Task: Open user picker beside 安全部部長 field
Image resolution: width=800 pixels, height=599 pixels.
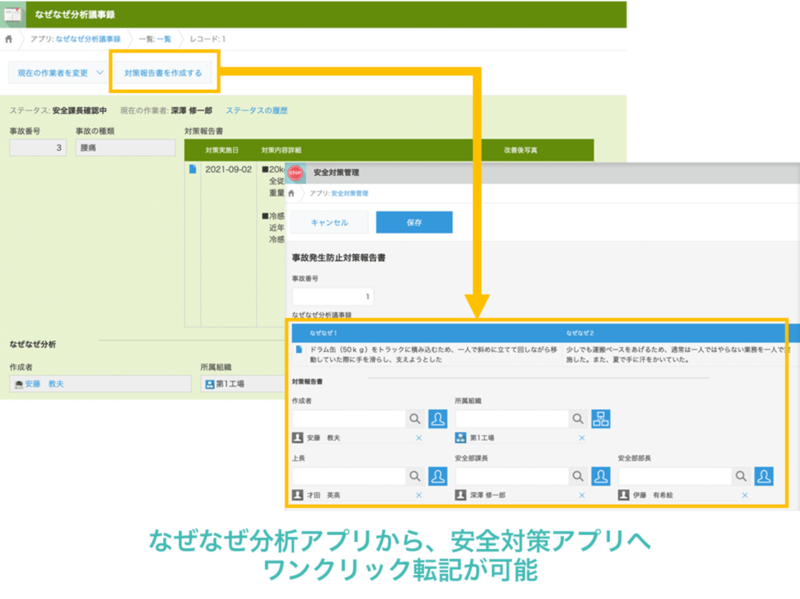Action: [764, 476]
